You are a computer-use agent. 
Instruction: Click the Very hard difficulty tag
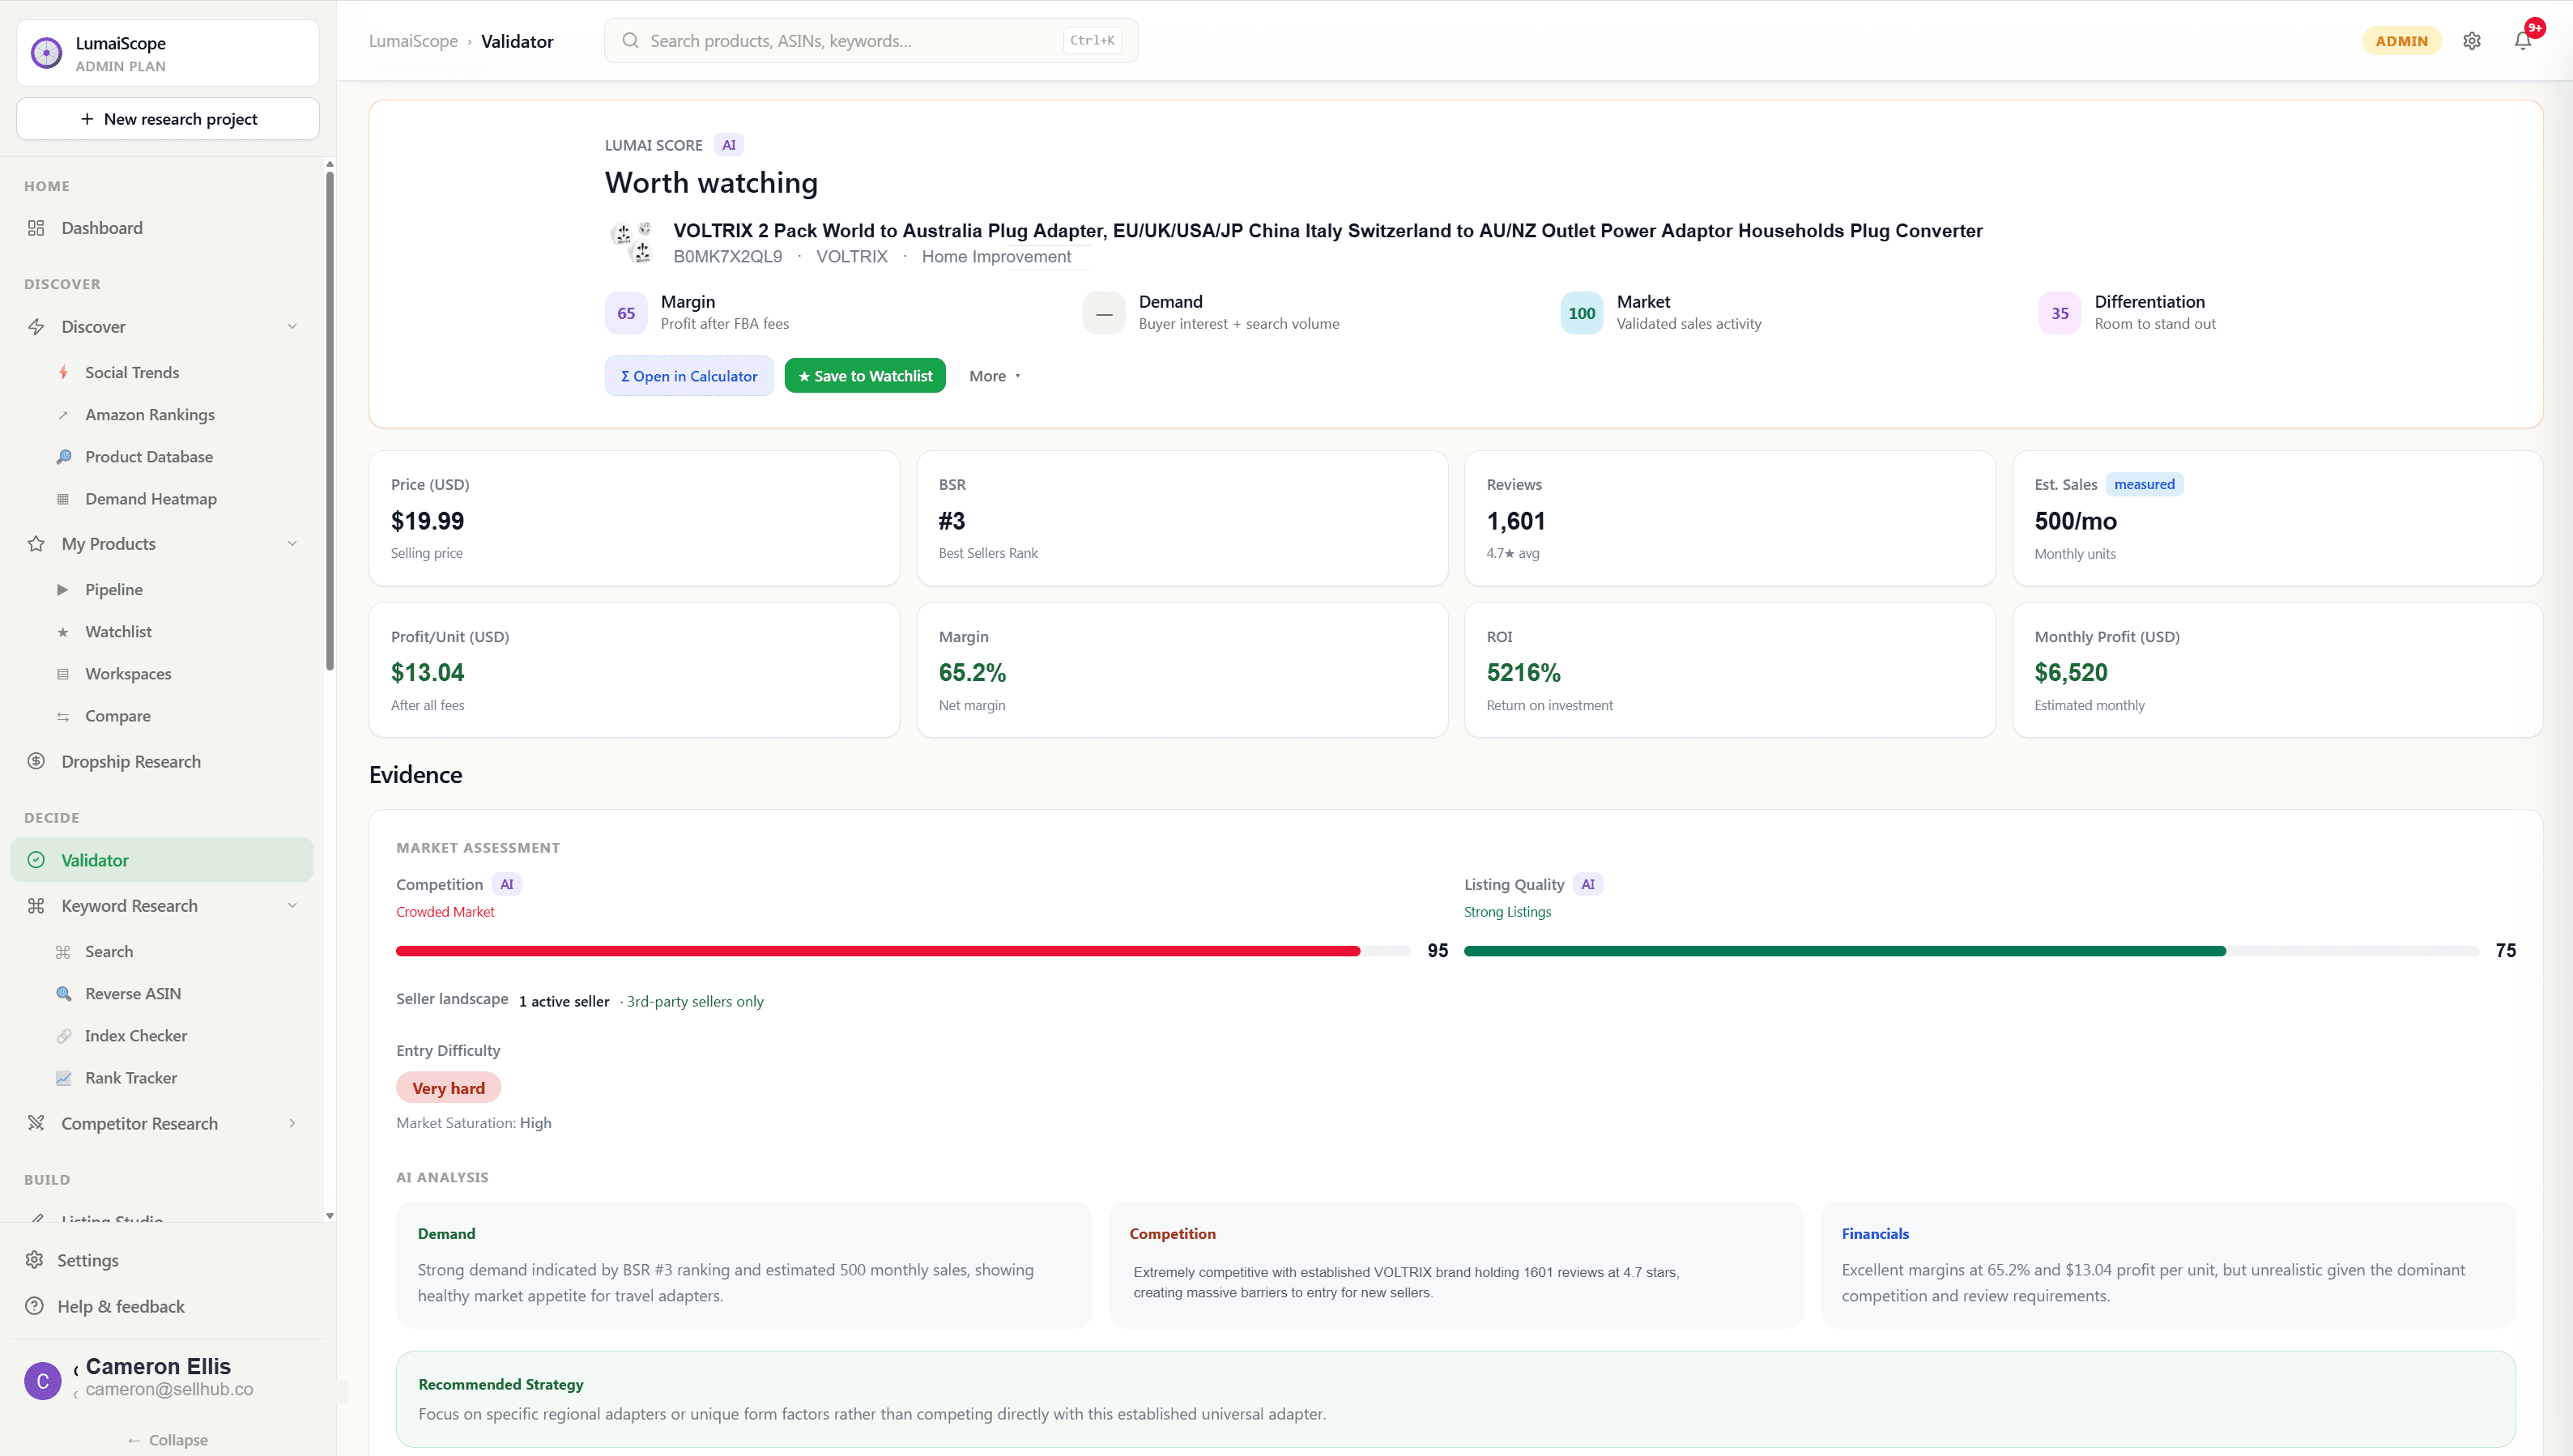(448, 1088)
